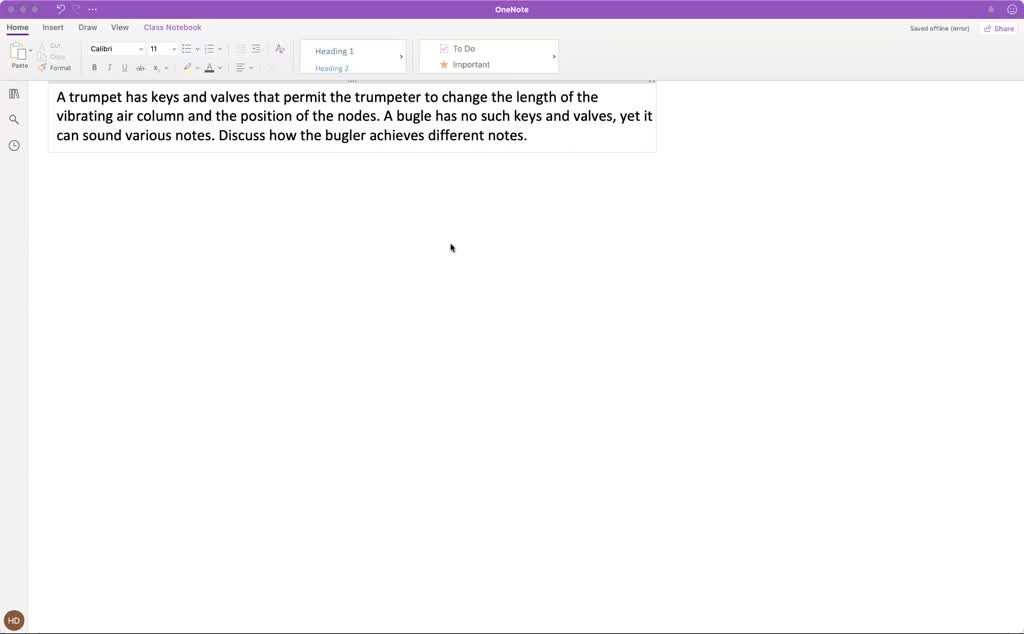Check the To Do tag checkbox
Screen dimensions: 1024x634
(445, 49)
